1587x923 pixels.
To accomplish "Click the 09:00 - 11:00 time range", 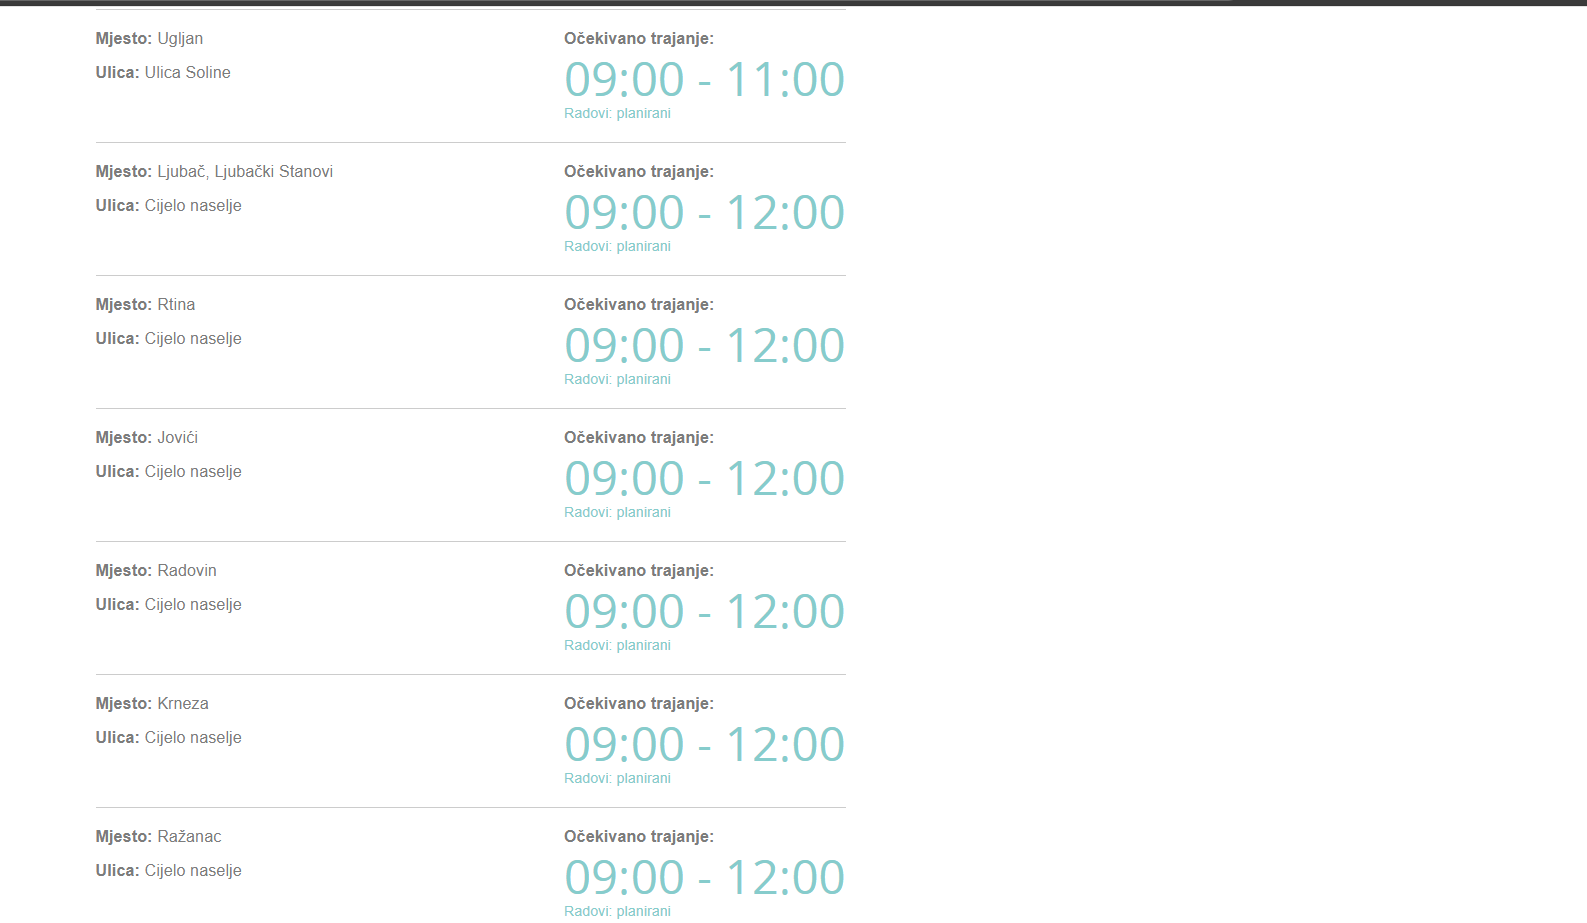I will [x=704, y=80].
